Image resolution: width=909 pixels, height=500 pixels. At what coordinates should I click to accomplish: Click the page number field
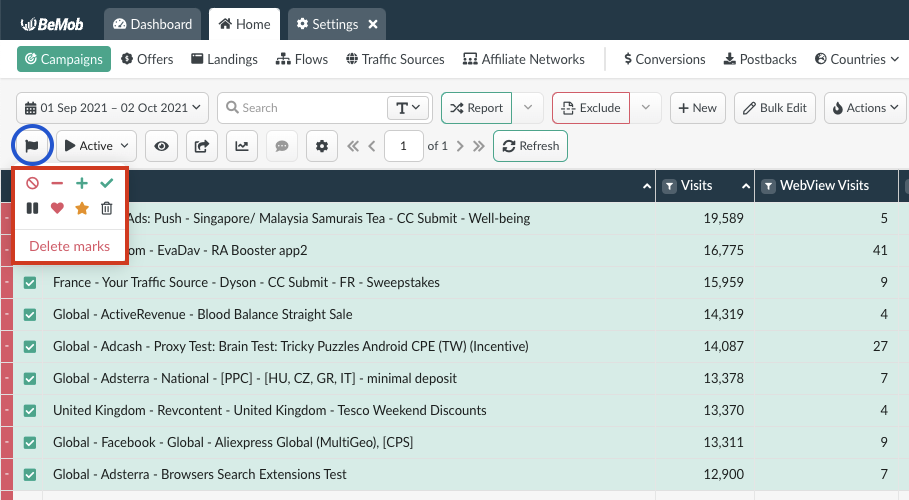(x=403, y=146)
